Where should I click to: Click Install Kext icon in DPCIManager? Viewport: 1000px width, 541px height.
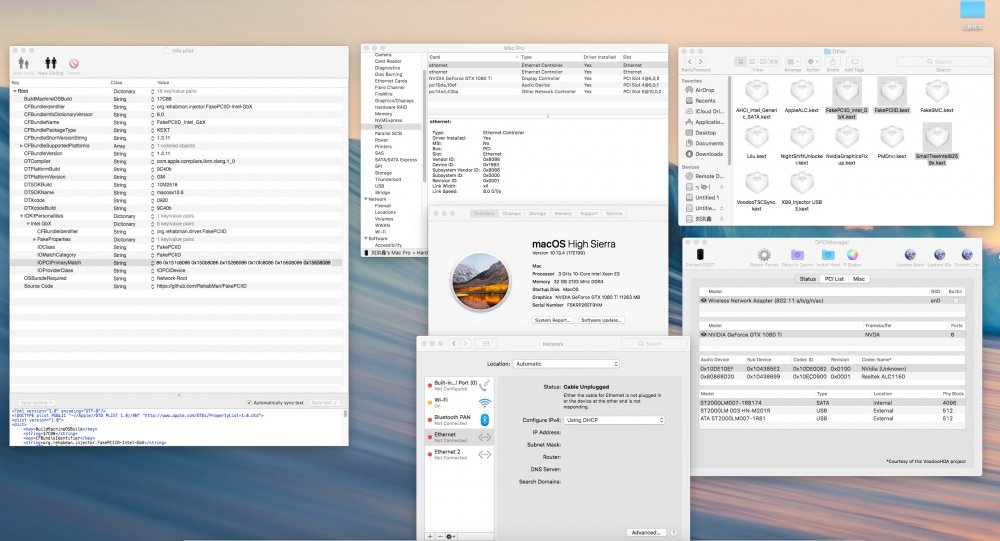(828, 255)
